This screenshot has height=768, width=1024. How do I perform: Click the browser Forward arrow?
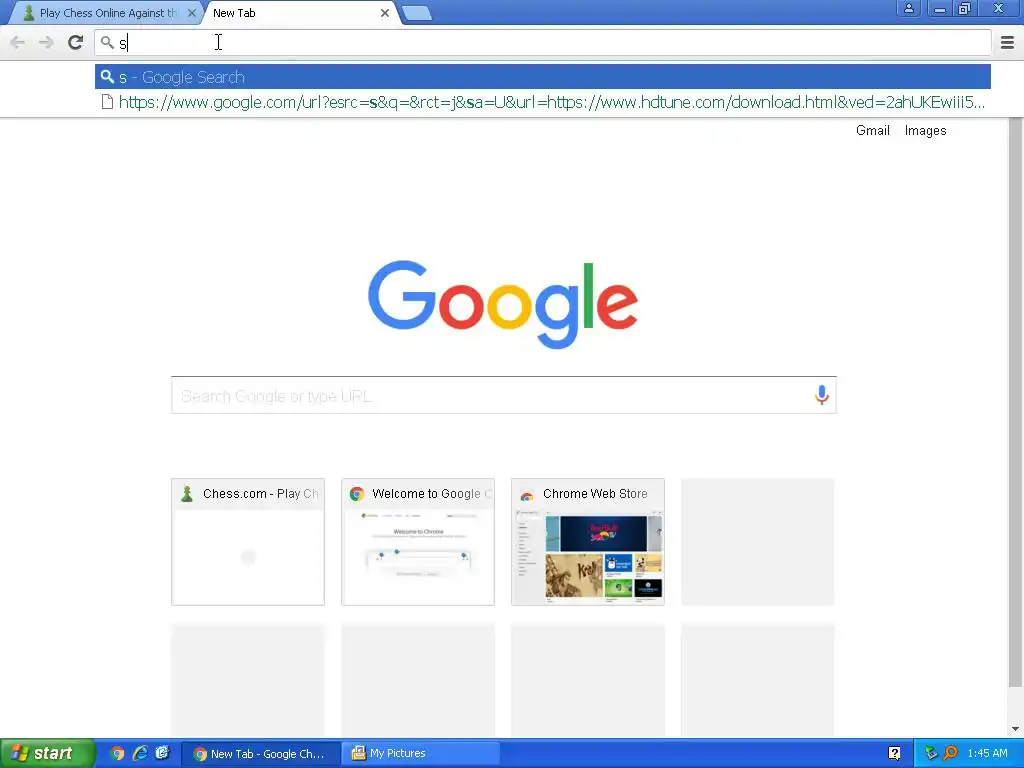coord(46,43)
